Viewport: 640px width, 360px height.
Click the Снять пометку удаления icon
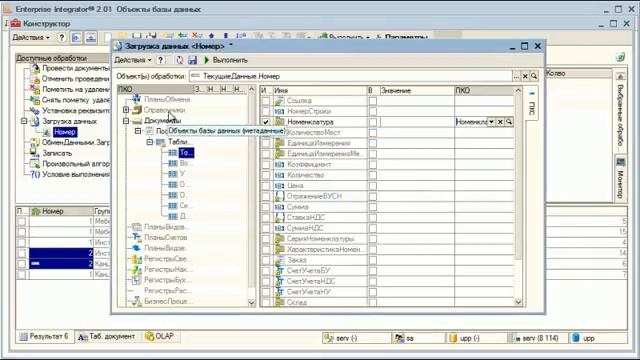coord(35,100)
